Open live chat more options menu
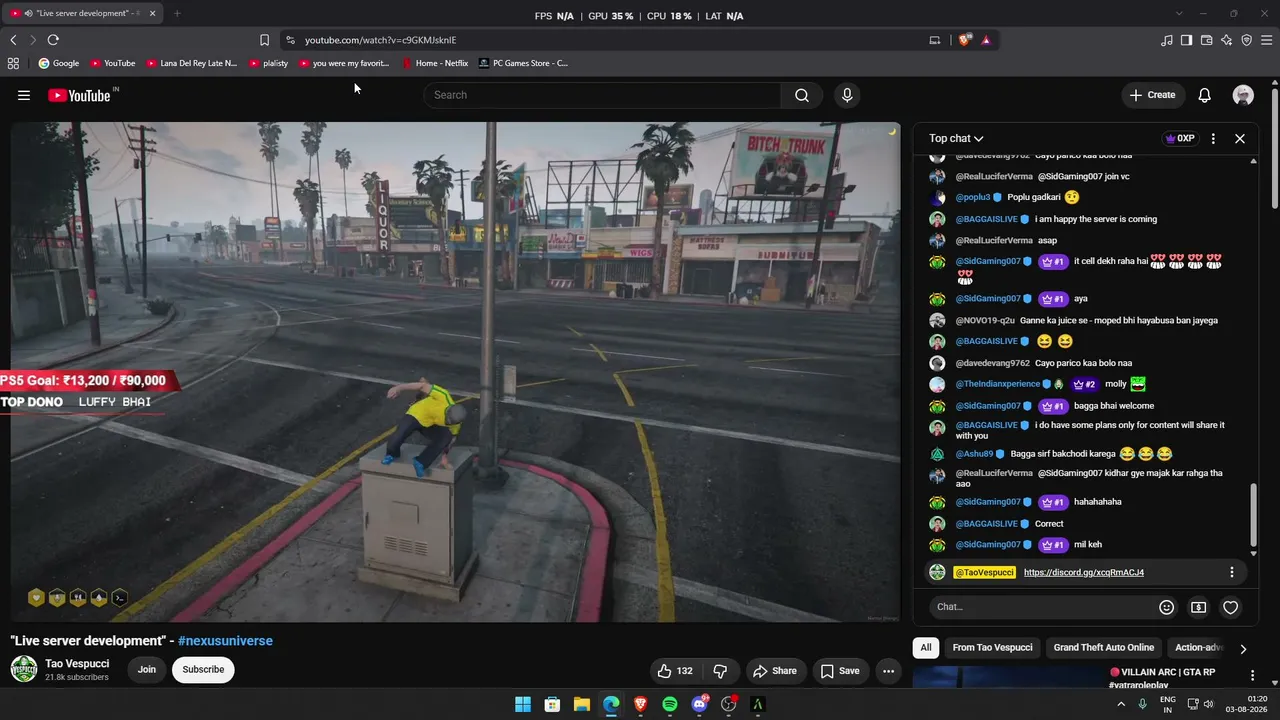The height and width of the screenshot is (720, 1280). [1213, 139]
